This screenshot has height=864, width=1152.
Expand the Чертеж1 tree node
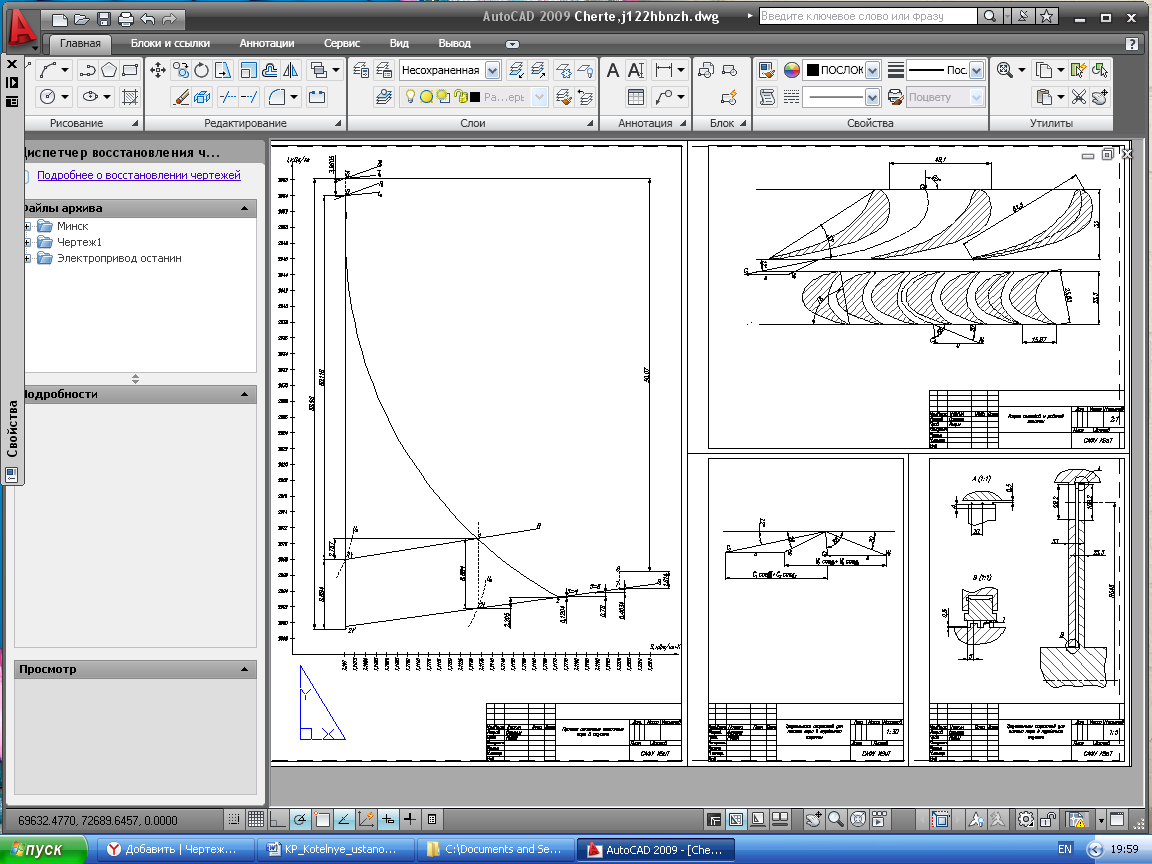(x=27, y=242)
